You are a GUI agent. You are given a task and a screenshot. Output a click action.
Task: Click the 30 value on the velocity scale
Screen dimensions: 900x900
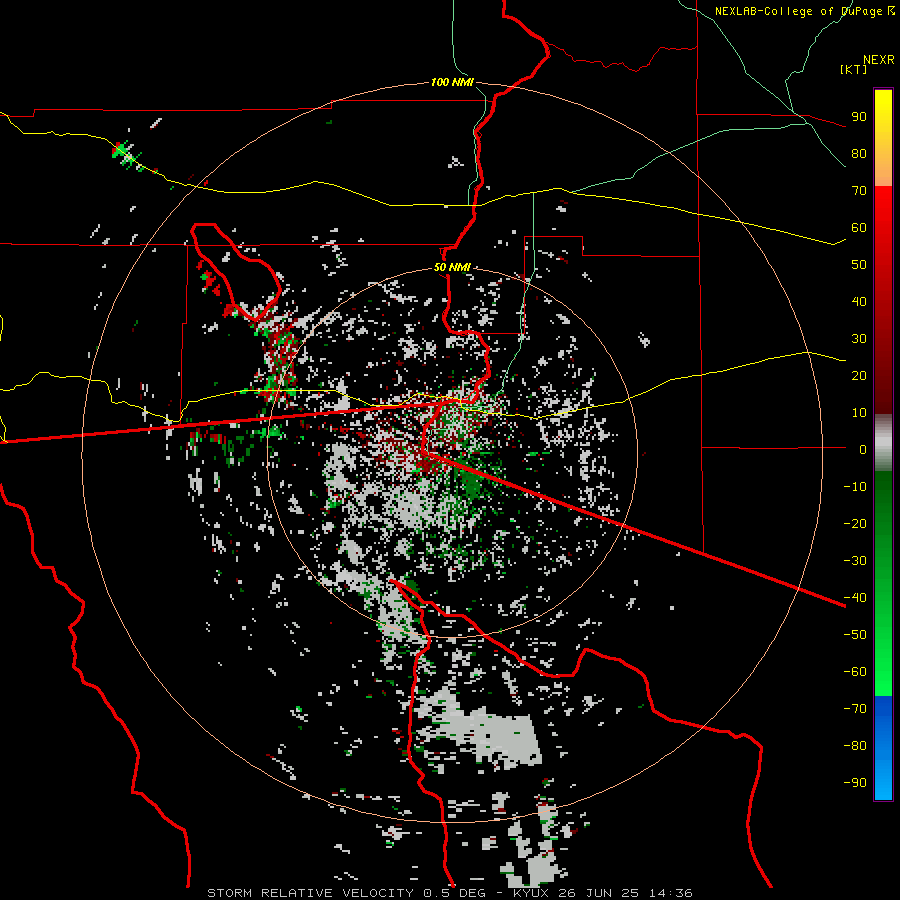click(x=859, y=339)
